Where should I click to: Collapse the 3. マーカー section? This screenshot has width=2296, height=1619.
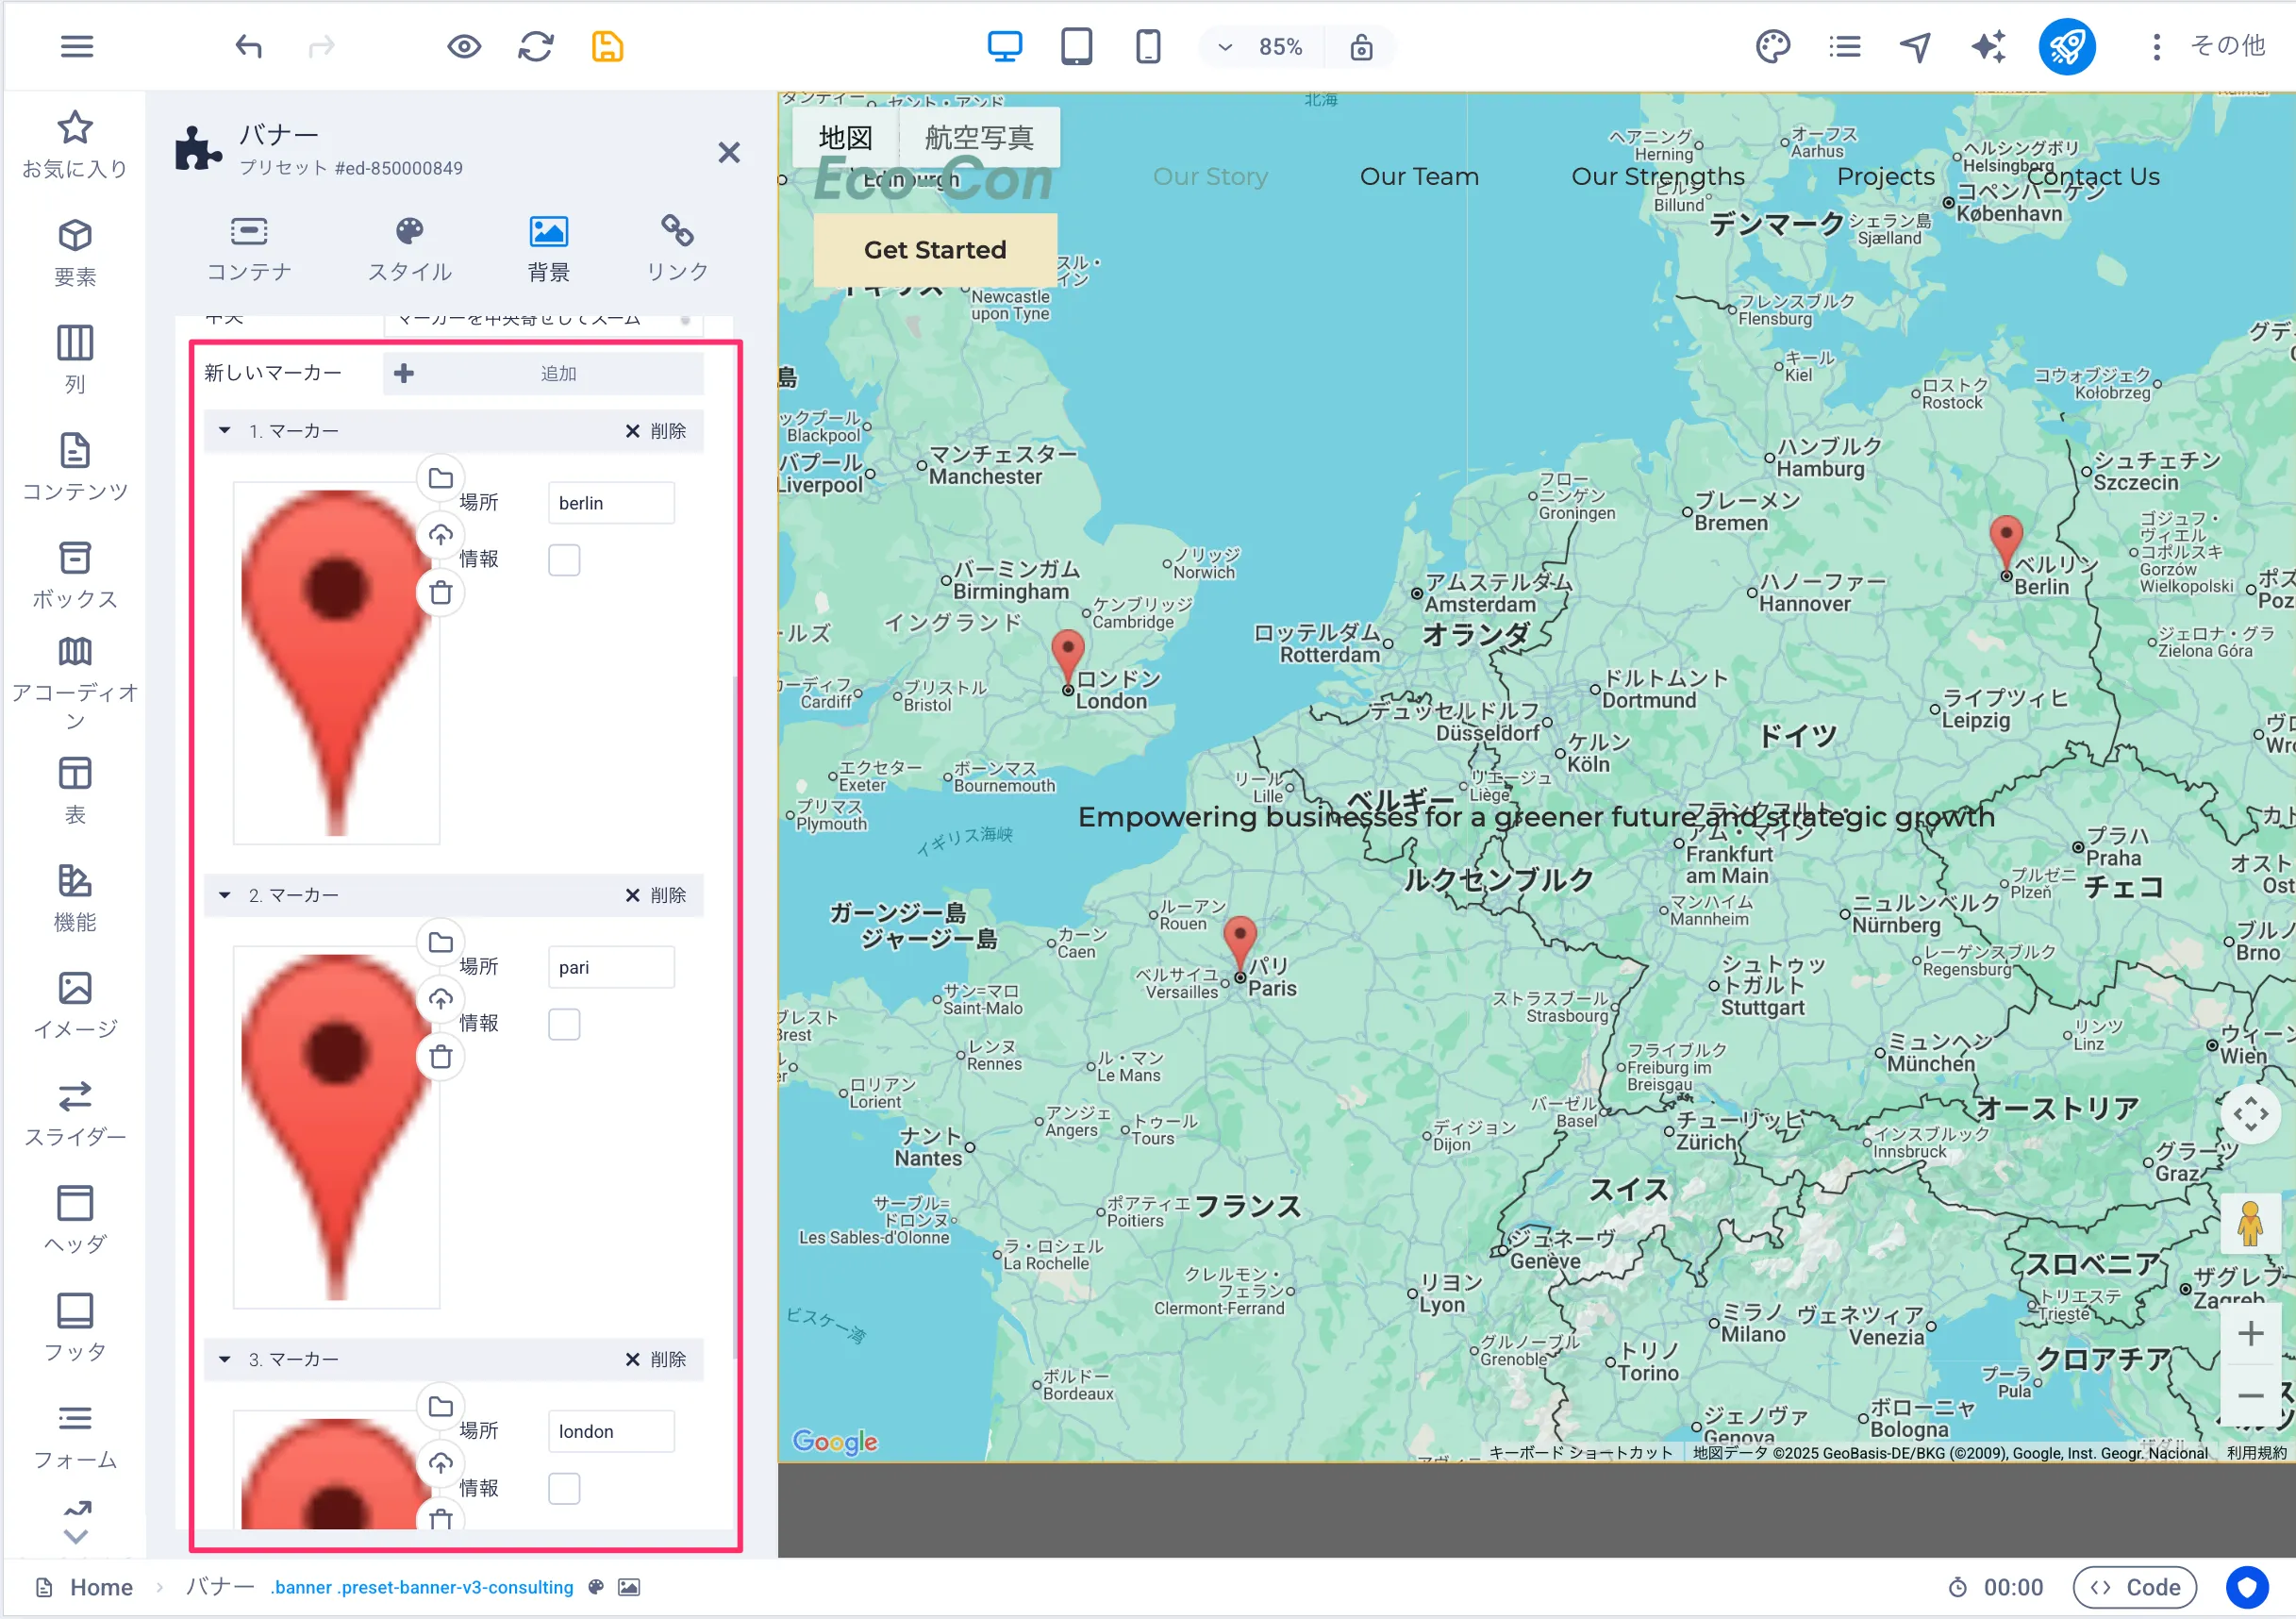(x=225, y=1359)
